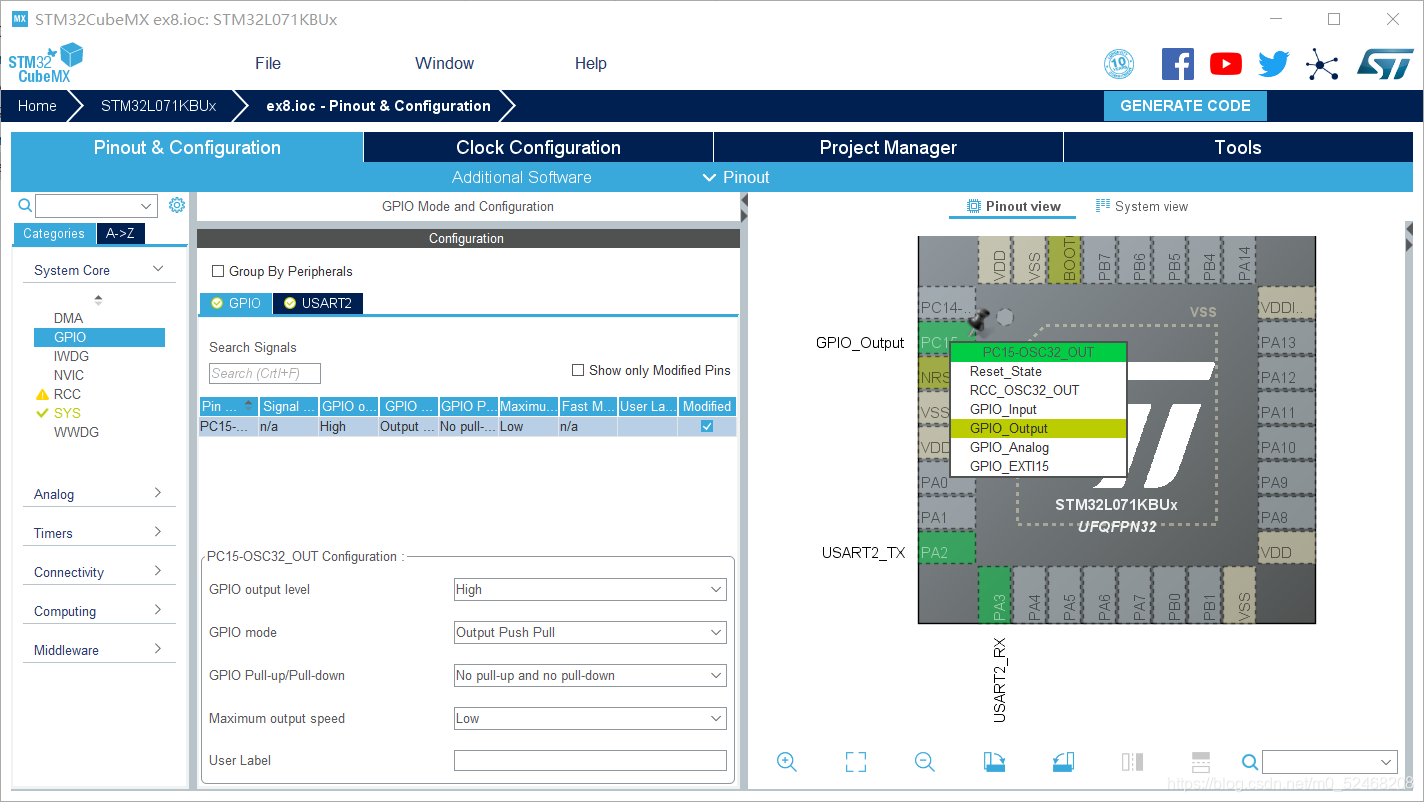Click the pin search magnifier icon
This screenshot has width=1424, height=802.
[1250, 762]
